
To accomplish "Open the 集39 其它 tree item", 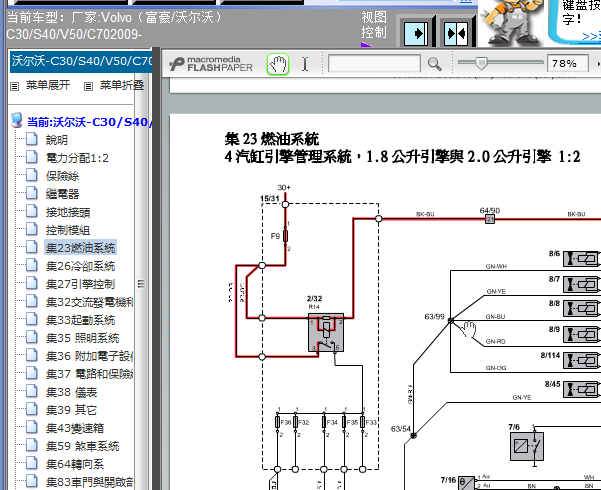I will 72,410.
